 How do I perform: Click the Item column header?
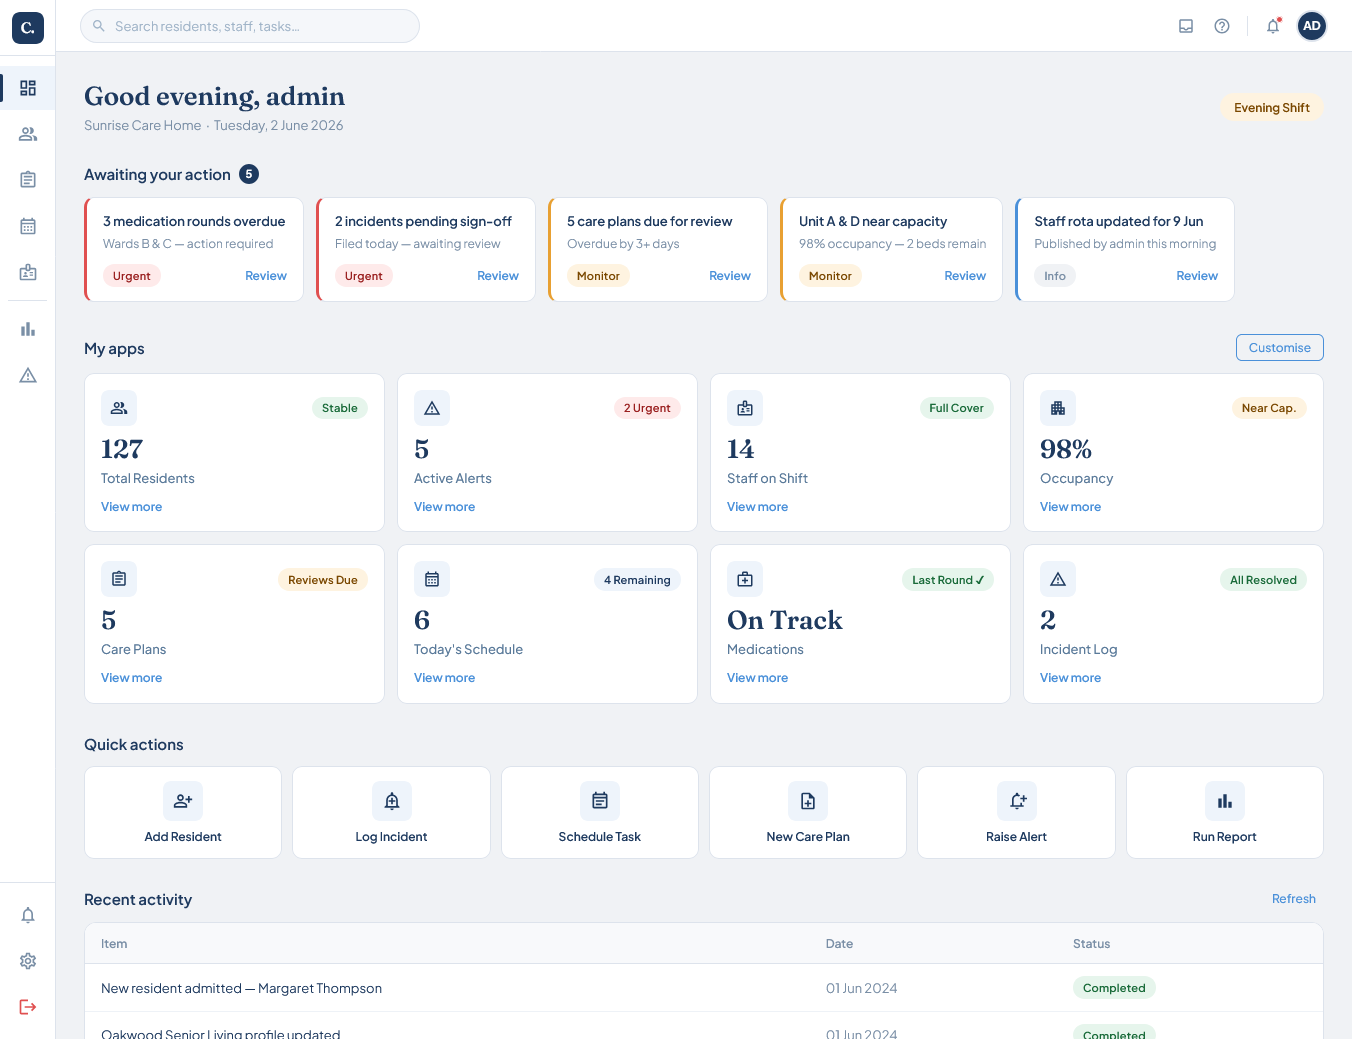pyautogui.click(x=114, y=944)
